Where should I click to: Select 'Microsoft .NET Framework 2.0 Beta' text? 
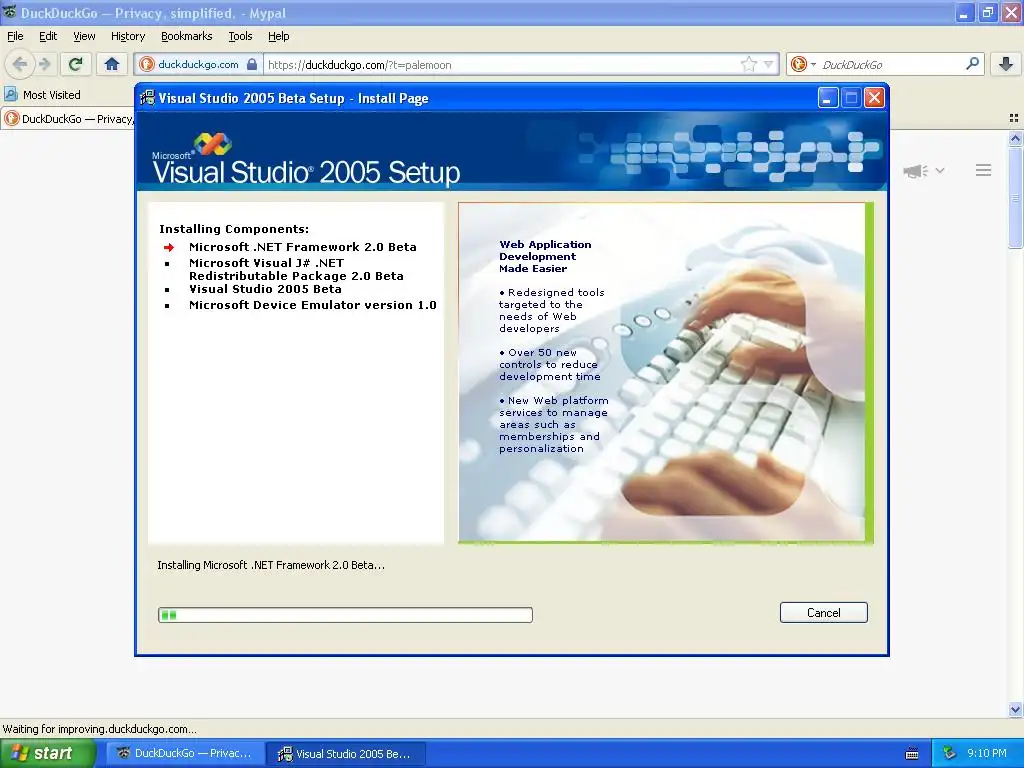[302, 247]
